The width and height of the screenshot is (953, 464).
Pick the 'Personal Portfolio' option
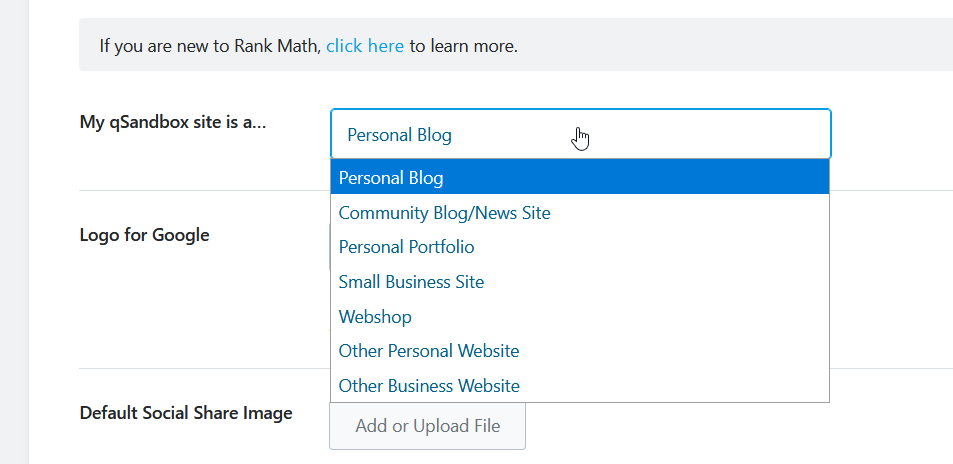click(x=406, y=247)
